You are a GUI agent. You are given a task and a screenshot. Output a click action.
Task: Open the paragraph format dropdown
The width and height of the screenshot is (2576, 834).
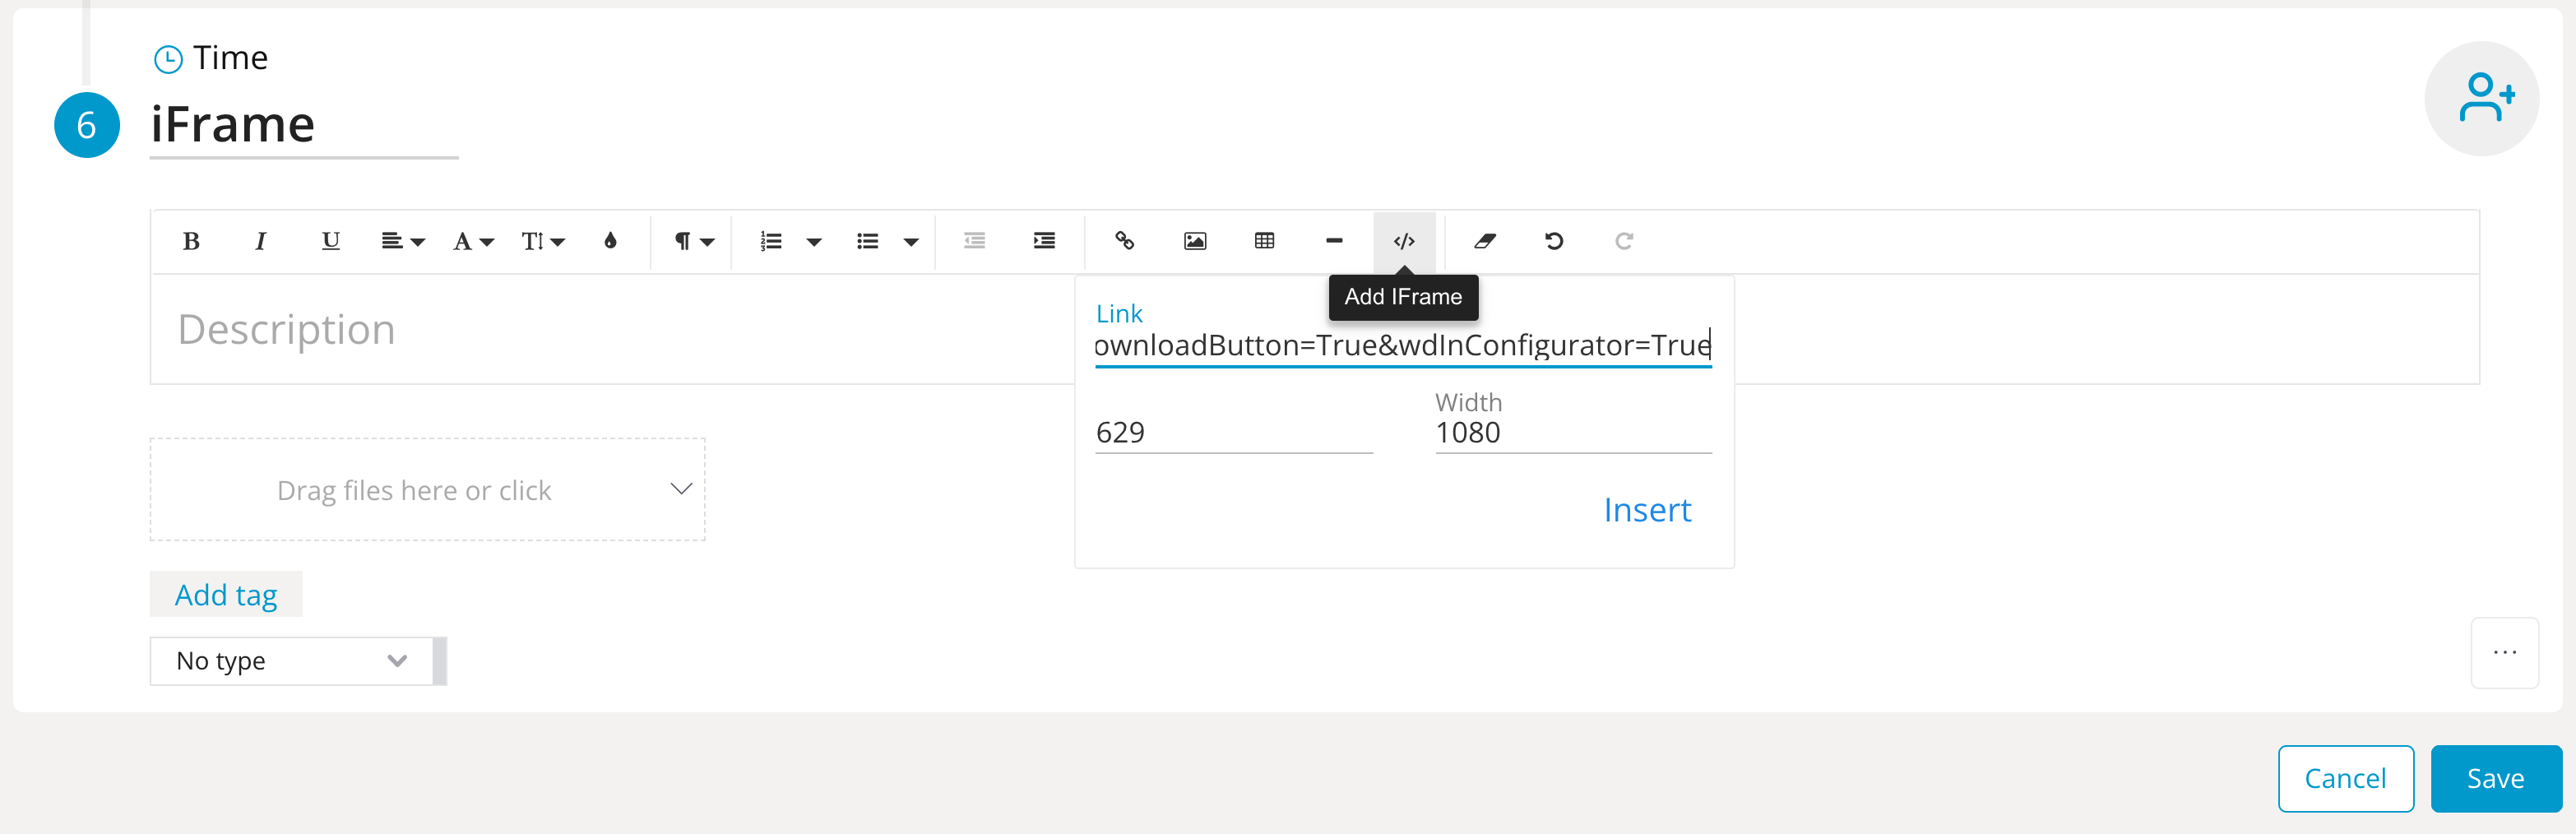coord(693,241)
